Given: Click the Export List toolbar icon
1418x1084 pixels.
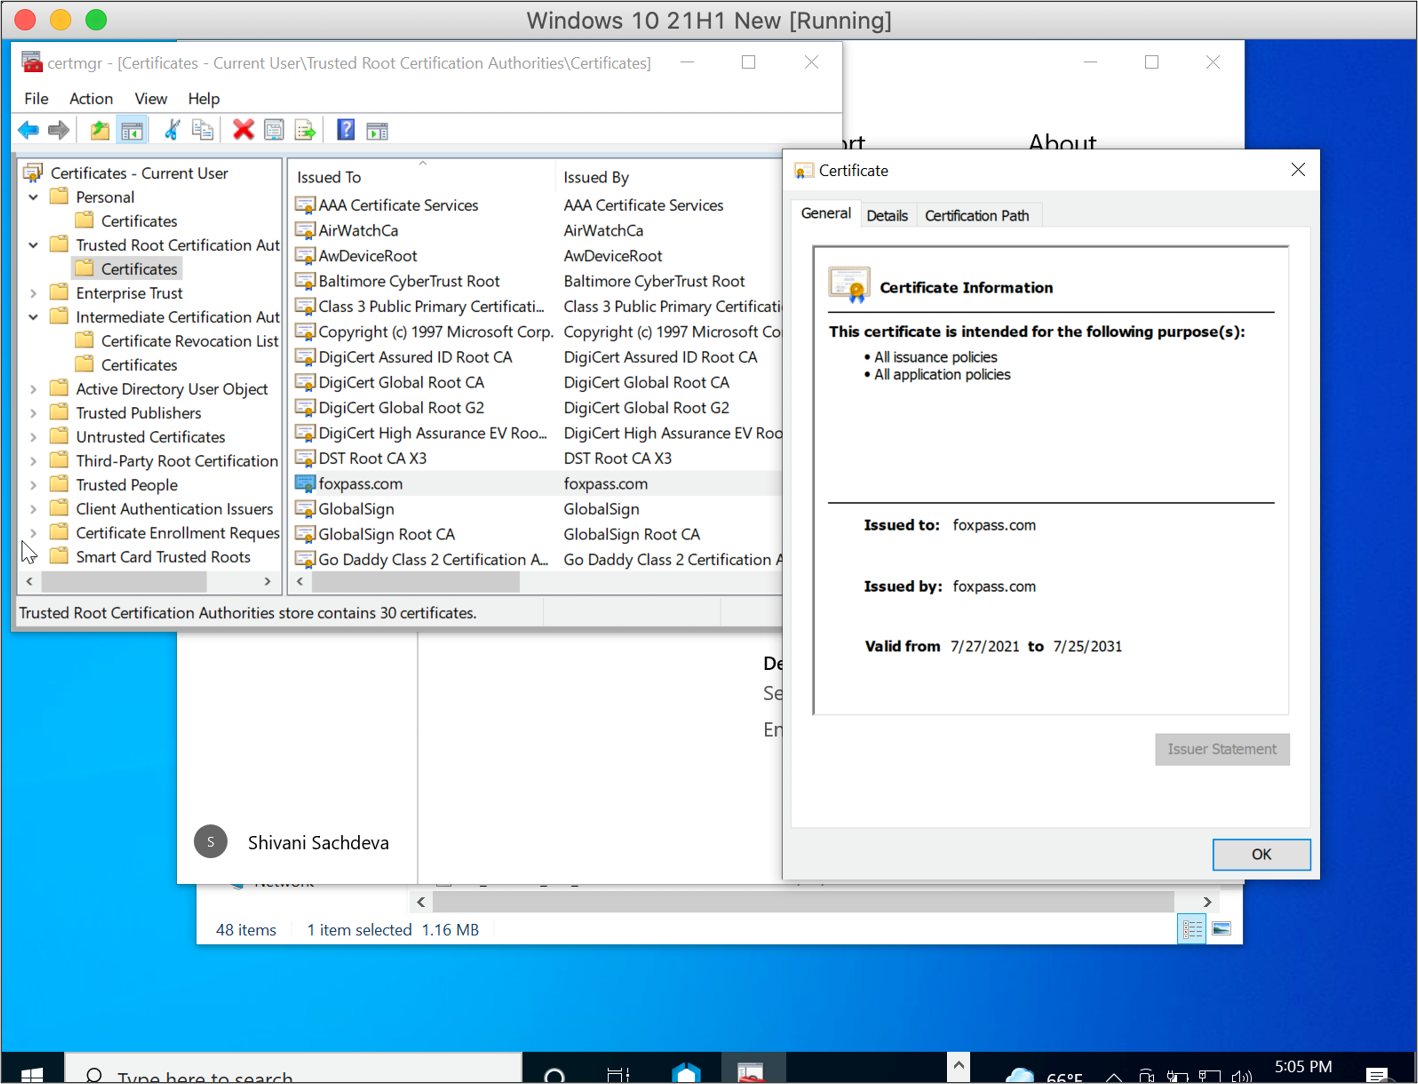Looking at the screenshot, I should (305, 130).
